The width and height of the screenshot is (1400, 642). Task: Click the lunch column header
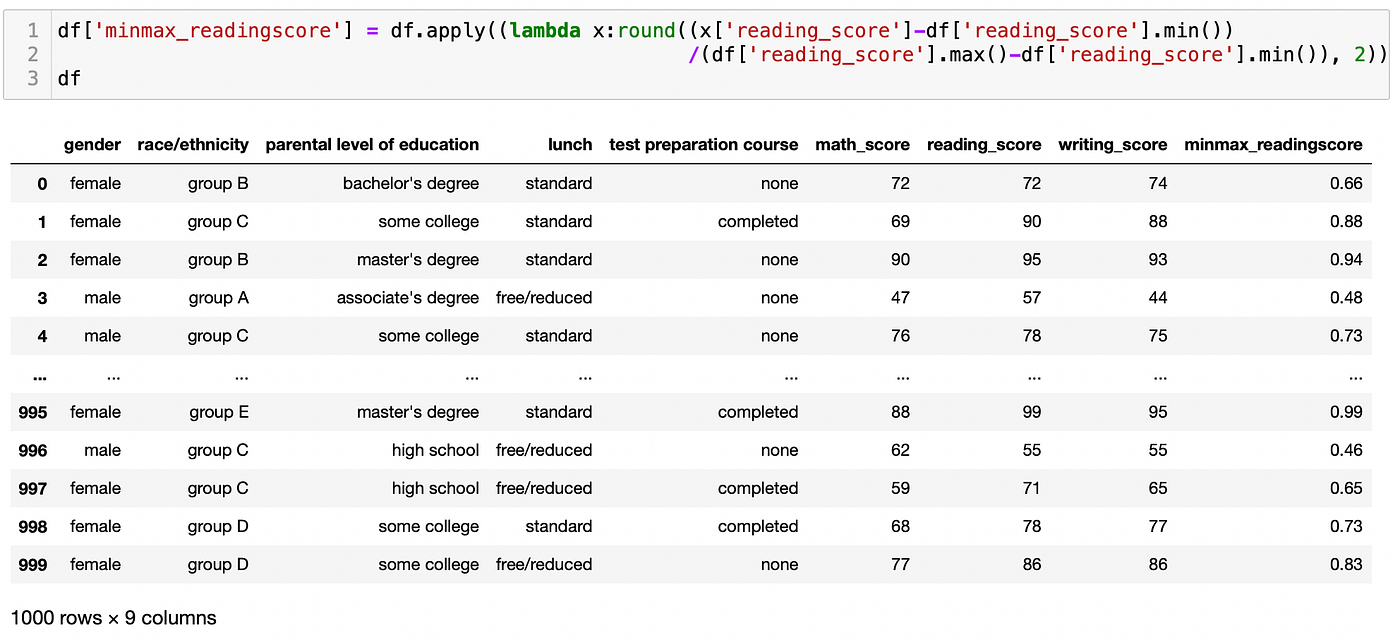(x=570, y=145)
